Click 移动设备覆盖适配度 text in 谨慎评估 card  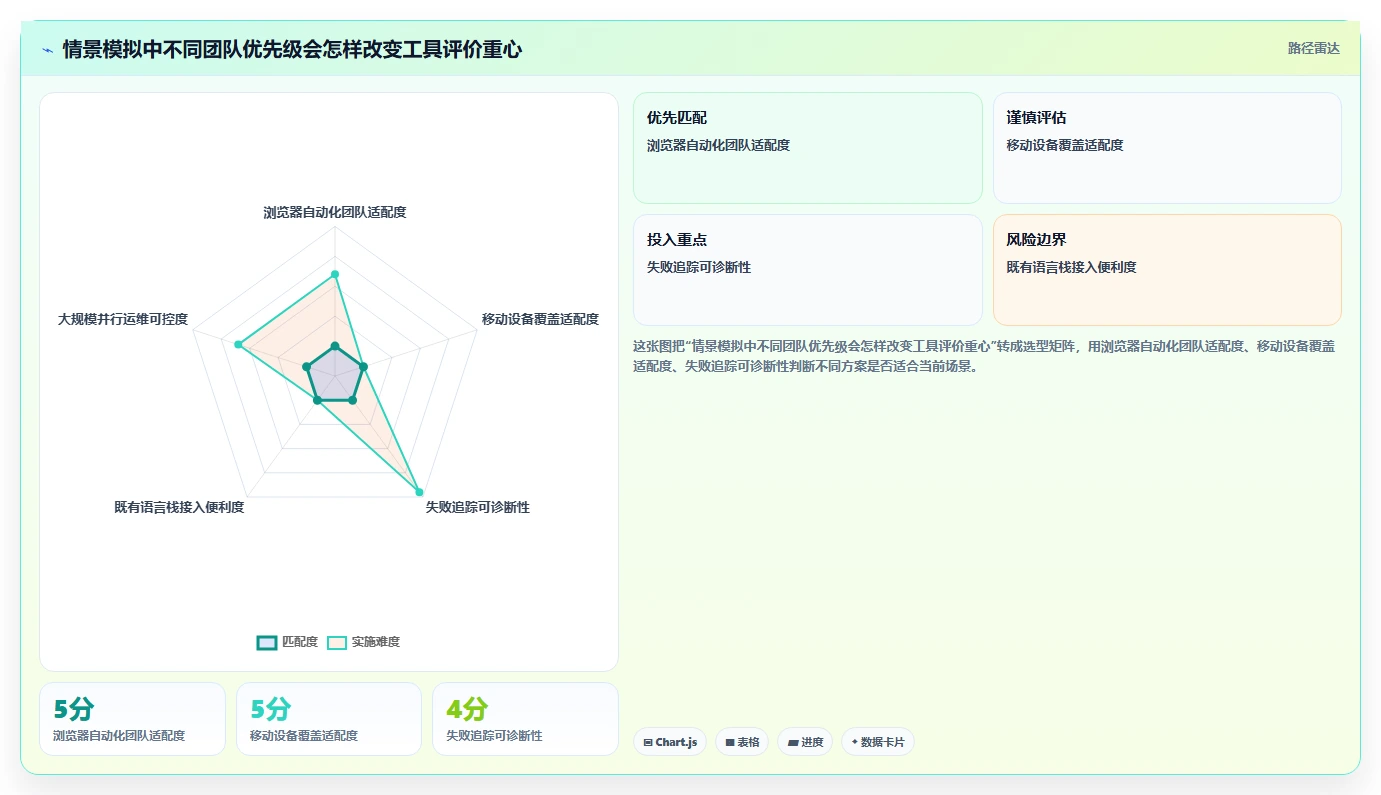tap(1065, 145)
